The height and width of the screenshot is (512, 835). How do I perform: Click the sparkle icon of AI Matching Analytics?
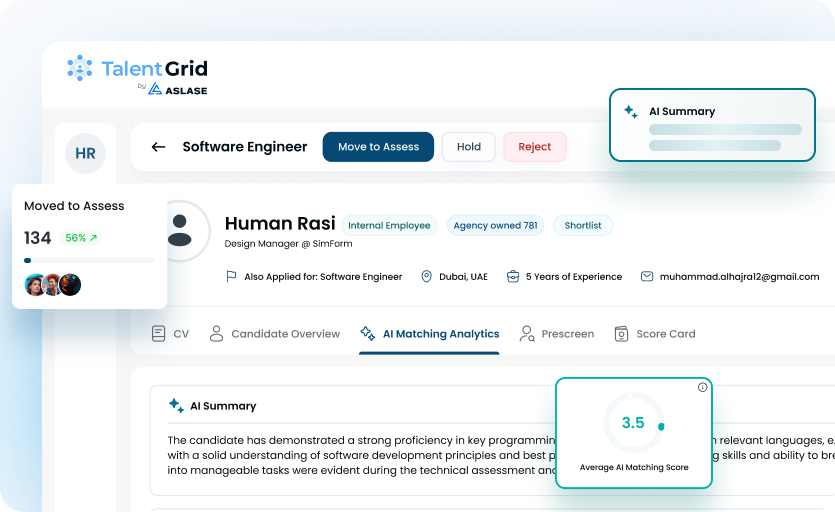click(x=367, y=334)
